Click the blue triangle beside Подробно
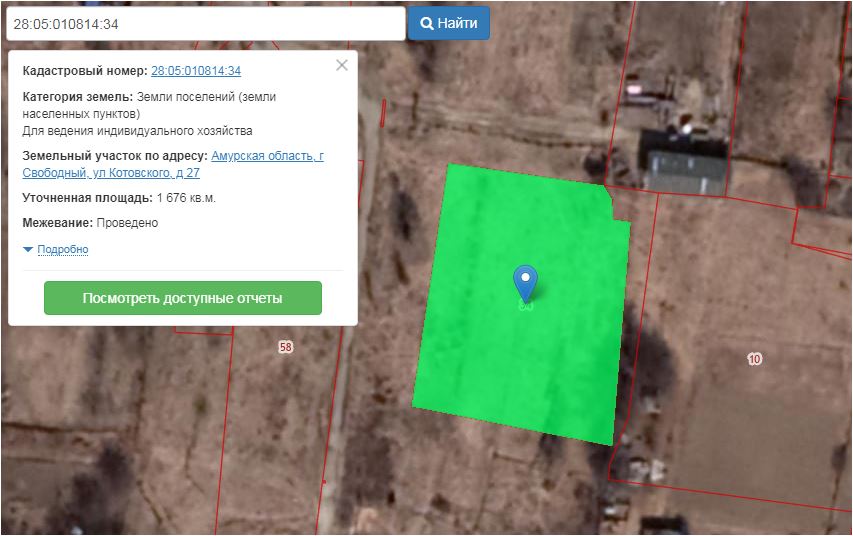The width and height of the screenshot is (853, 536). coord(28,250)
